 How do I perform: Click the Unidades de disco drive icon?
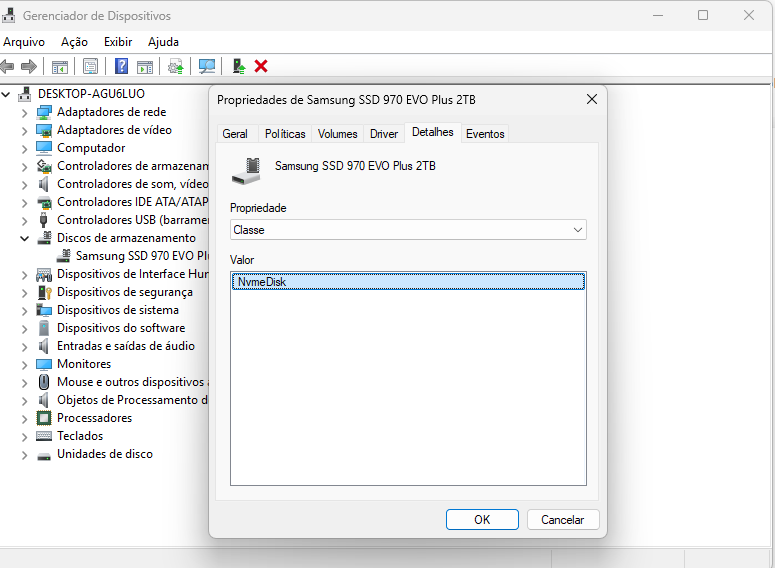coord(44,456)
